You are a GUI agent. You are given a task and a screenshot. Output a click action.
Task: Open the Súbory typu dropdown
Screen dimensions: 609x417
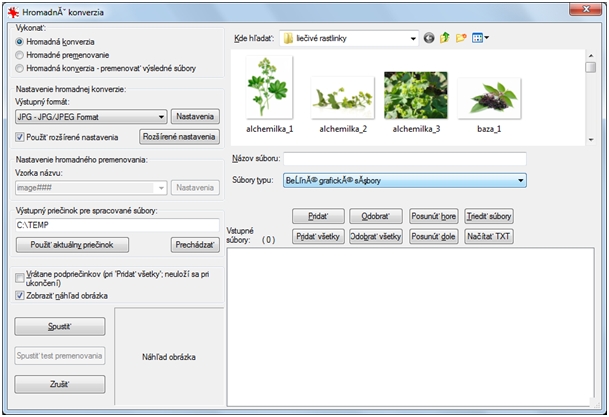405,181
